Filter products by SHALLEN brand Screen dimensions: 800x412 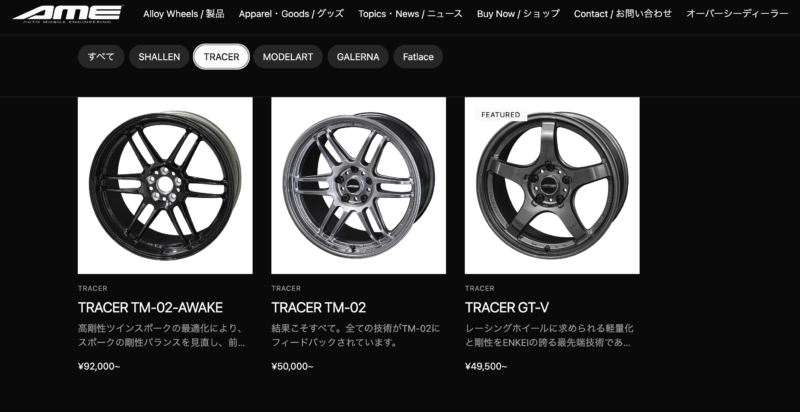pos(159,57)
